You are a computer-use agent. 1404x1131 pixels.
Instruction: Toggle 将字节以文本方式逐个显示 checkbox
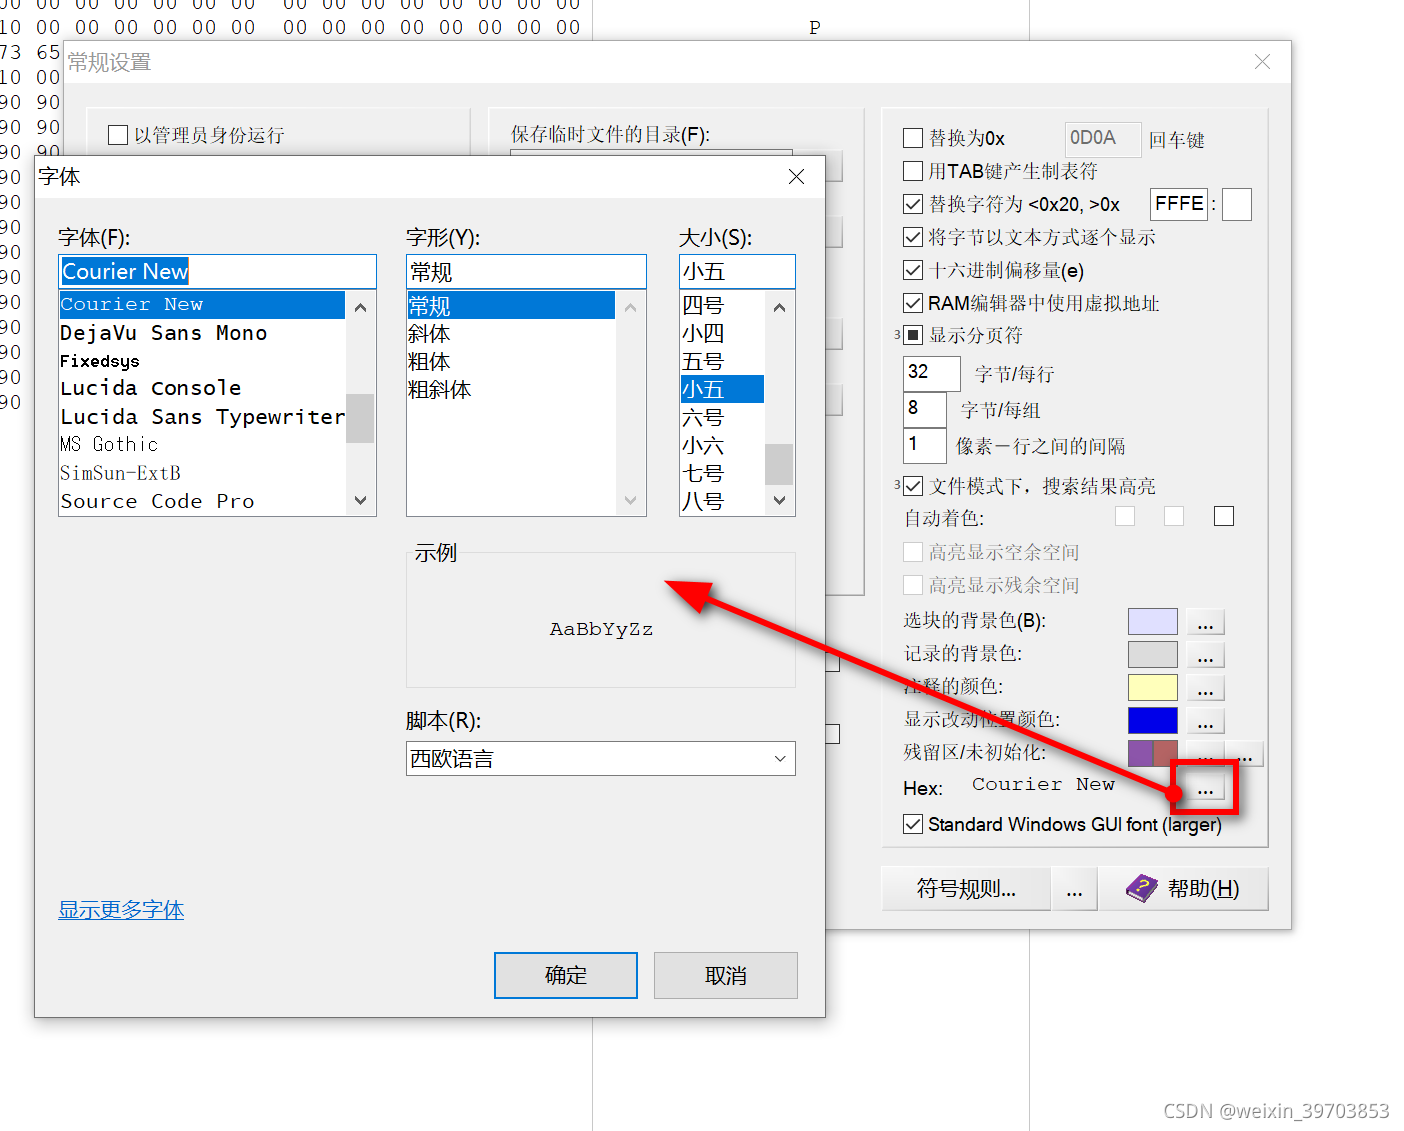coord(913,237)
